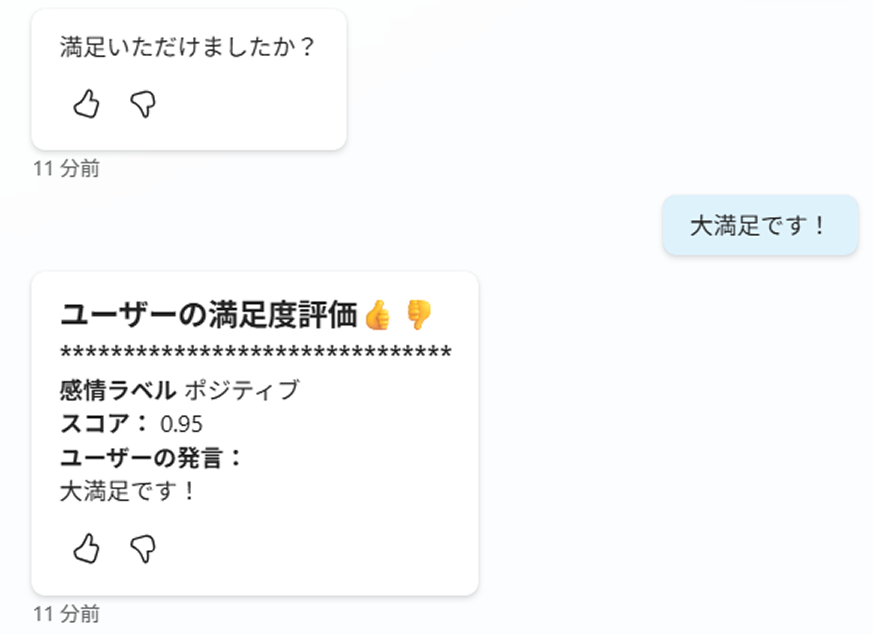Click thumbs down under 満足いただけましたか？ message
This screenshot has height=635, width=873.
pyautogui.click(x=144, y=104)
